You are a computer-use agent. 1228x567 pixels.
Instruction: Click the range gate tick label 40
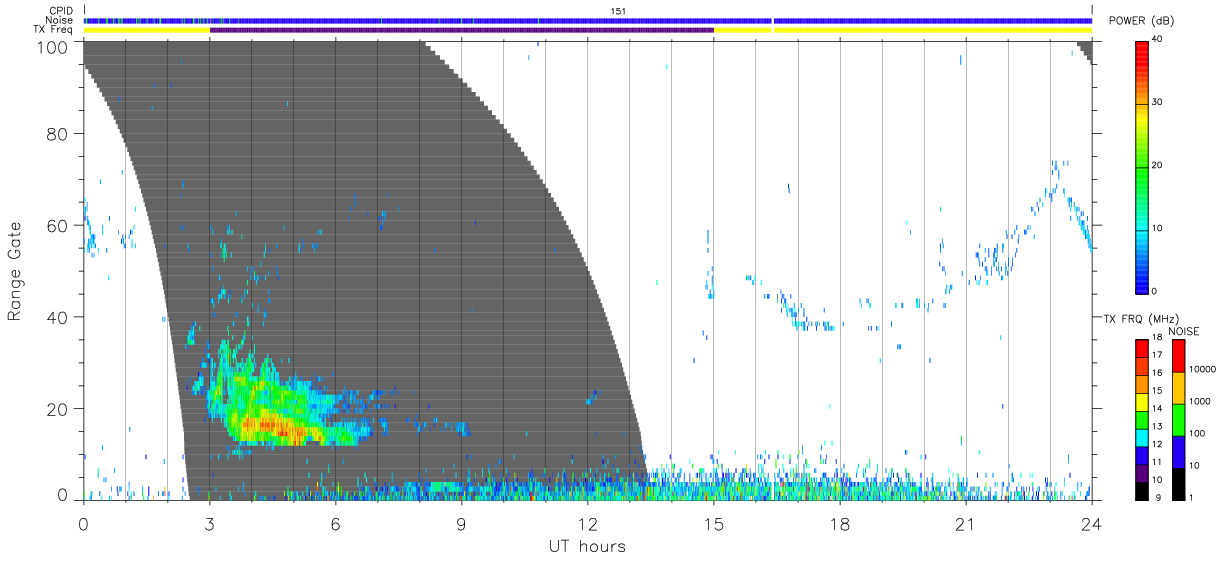(x=58, y=317)
